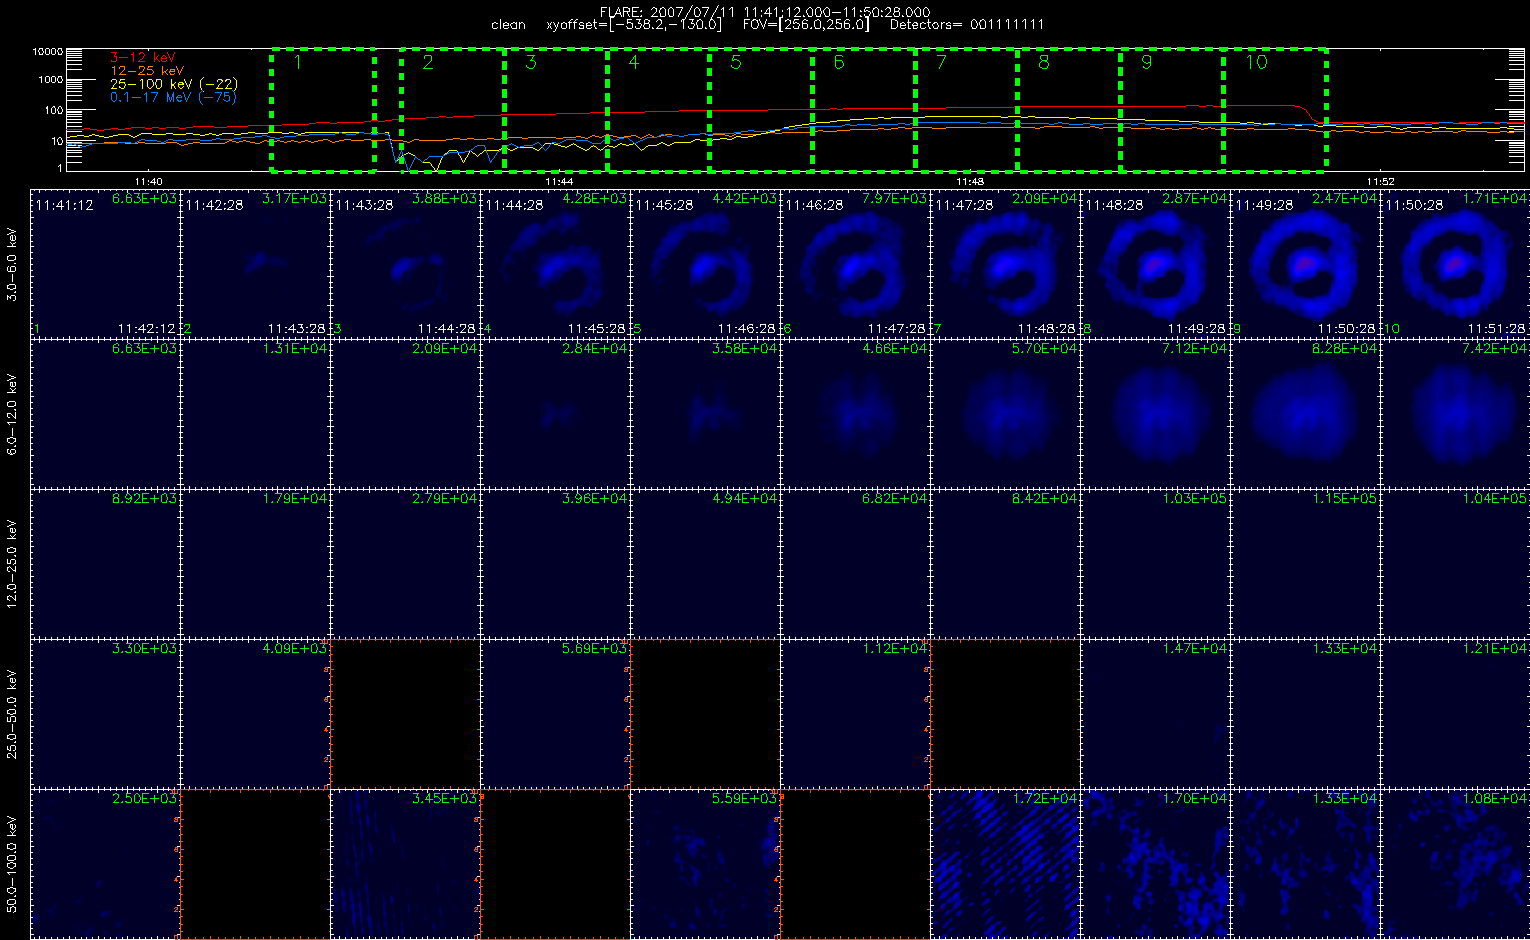
Task: Open the 6.0-12.0 keV image labeled 8.28E+04
Action: (1305, 414)
